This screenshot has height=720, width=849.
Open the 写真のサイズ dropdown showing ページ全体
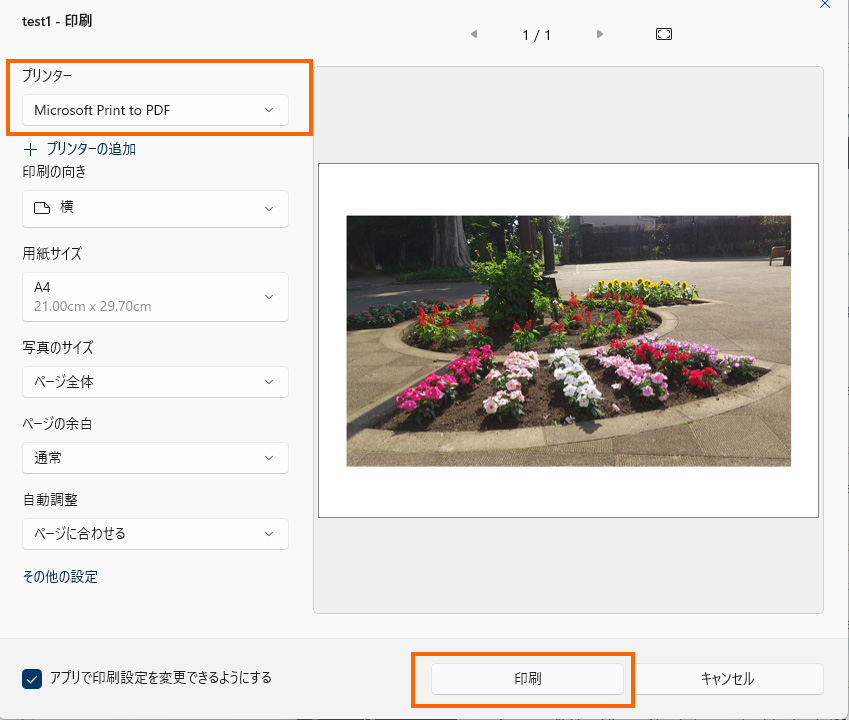coord(155,382)
